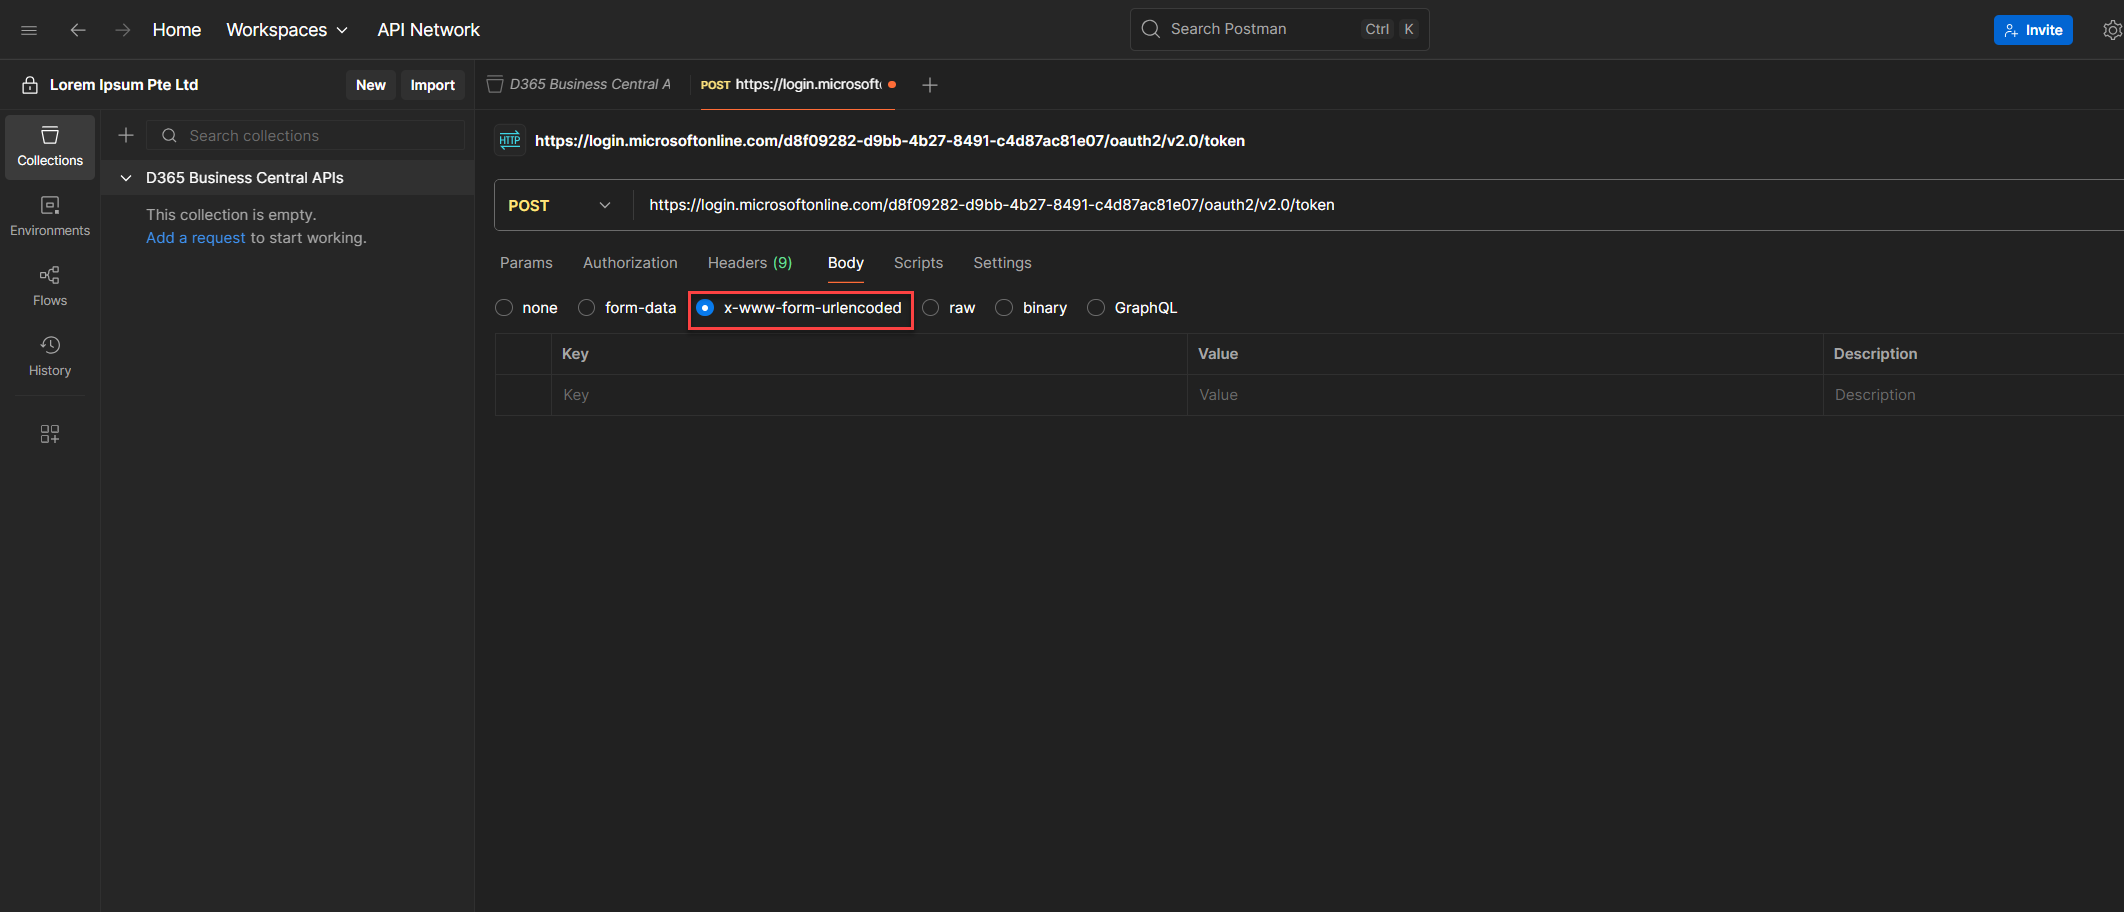This screenshot has height=912, width=2124.
Task: Create a new collection with the plus icon
Action: (x=126, y=135)
